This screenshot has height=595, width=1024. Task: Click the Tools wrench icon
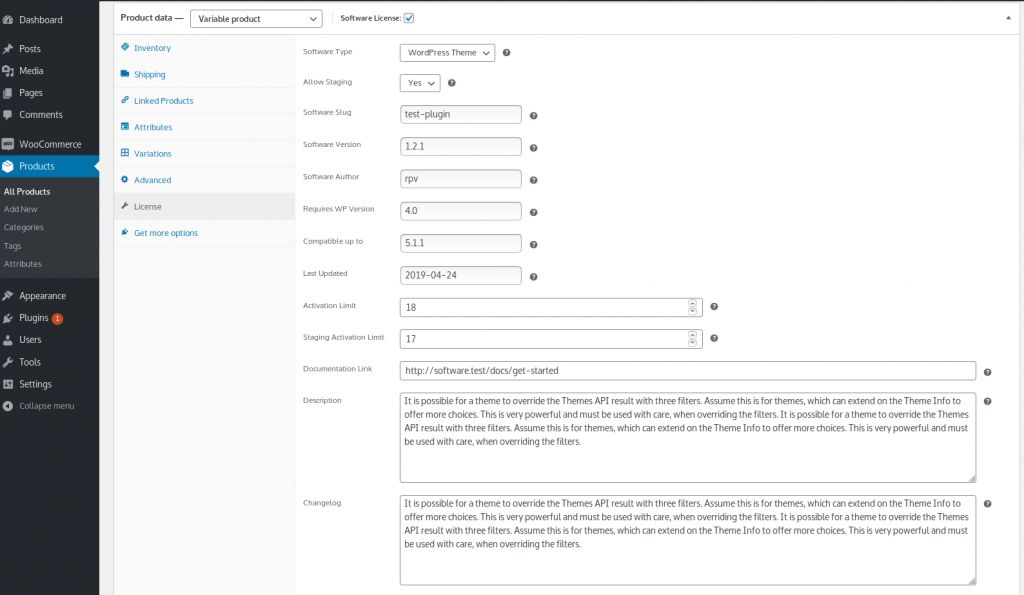(x=8, y=362)
